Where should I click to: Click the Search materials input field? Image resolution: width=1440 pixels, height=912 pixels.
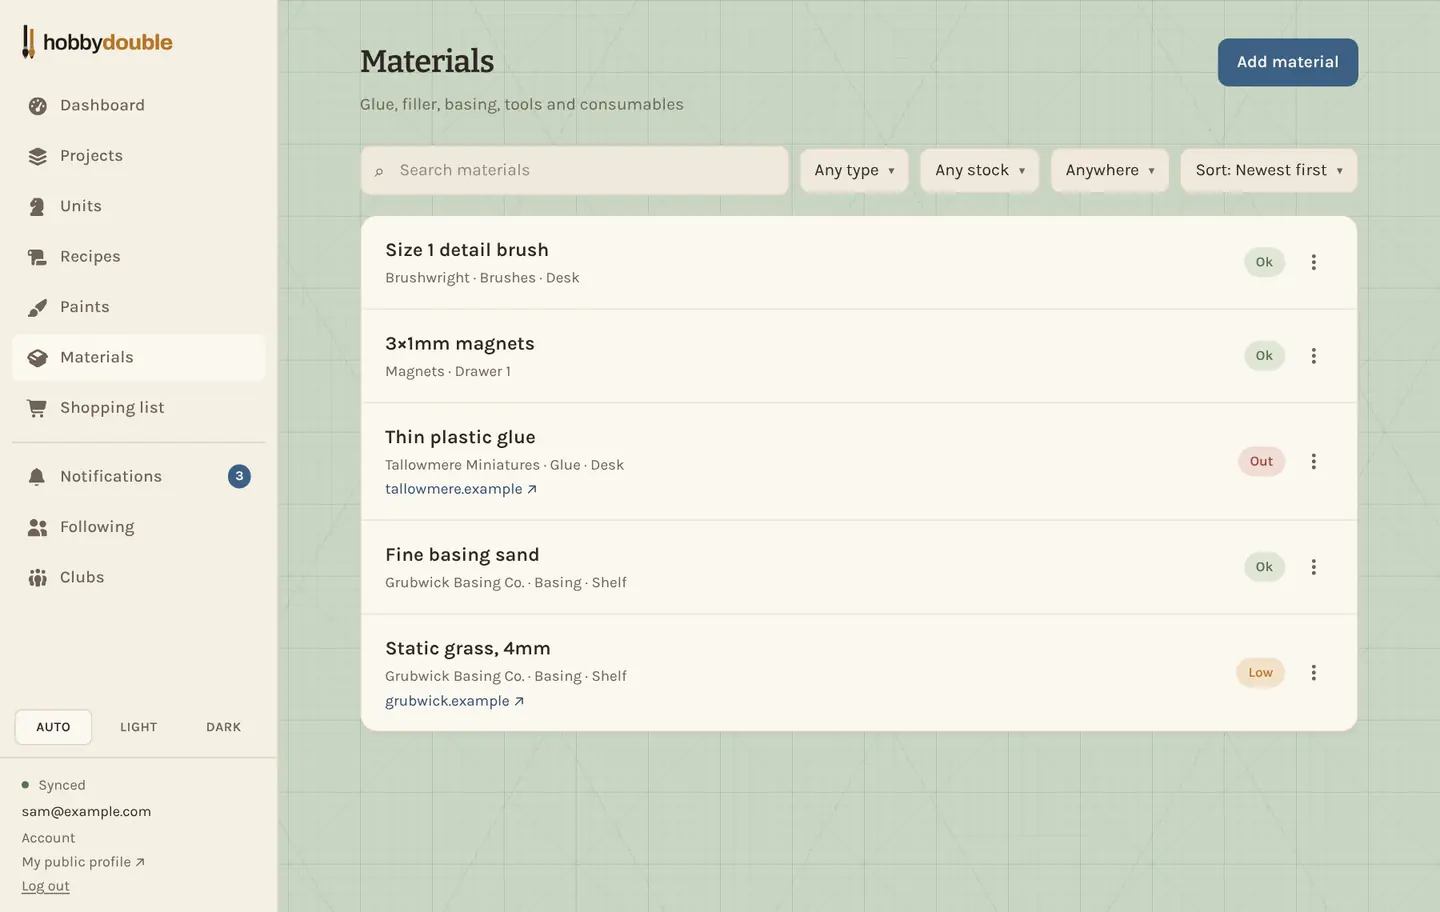[x=575, y=170]
